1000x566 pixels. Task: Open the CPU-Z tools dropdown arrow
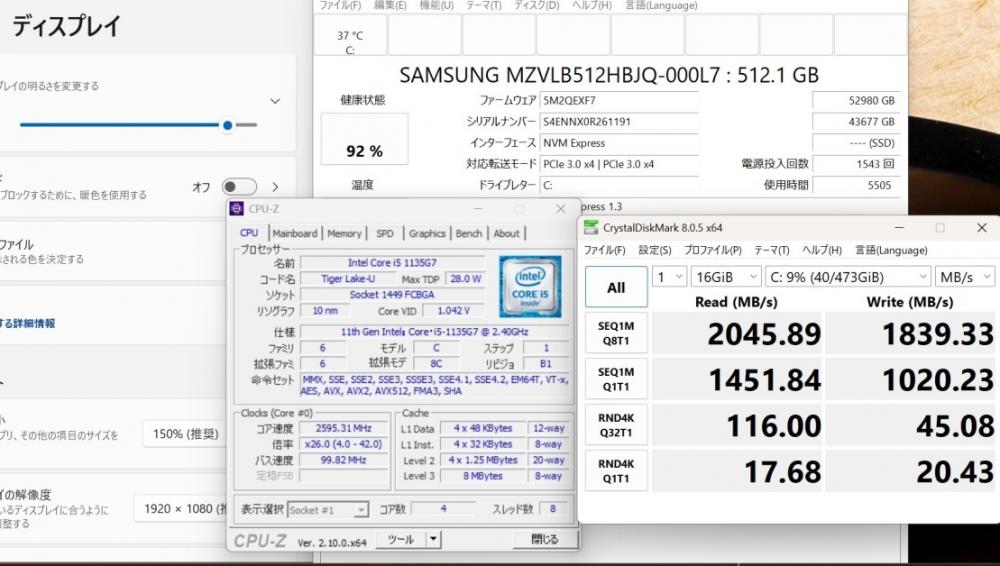433,539
